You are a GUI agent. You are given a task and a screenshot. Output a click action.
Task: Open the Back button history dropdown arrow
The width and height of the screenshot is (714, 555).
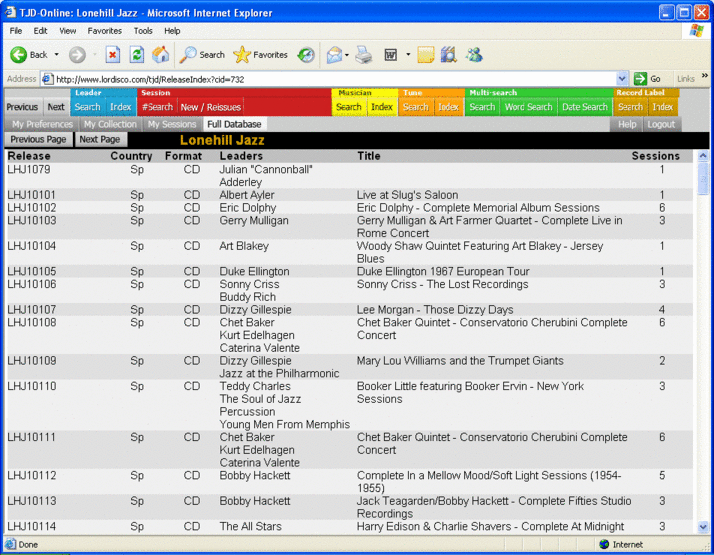click(x=56, y=55)
